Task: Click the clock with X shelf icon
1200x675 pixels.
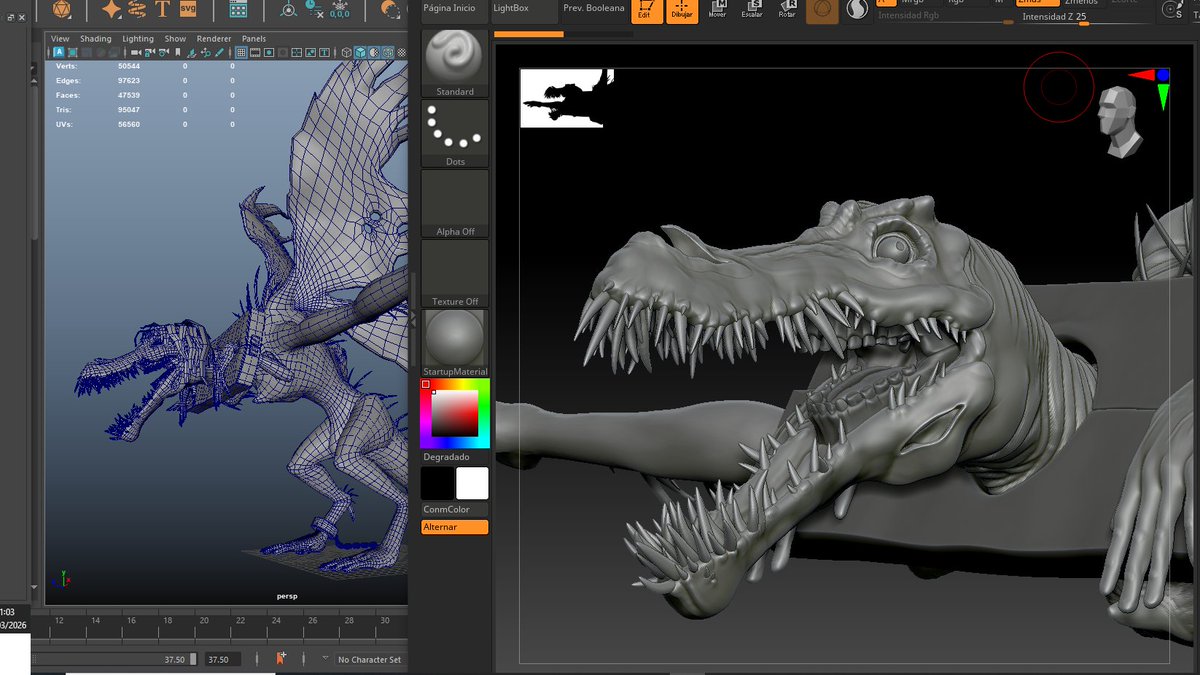Action: pos(314,9)
